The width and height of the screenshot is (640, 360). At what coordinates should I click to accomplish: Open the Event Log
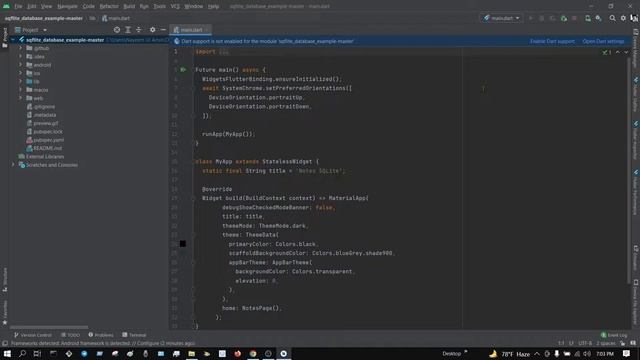[x=613, y=335]
